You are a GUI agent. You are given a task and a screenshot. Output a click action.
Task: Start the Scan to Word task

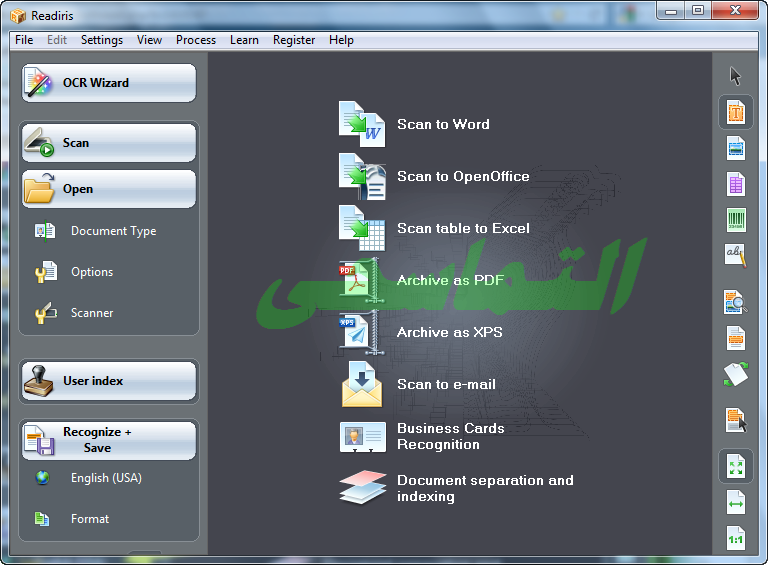[x=442, y=124]
